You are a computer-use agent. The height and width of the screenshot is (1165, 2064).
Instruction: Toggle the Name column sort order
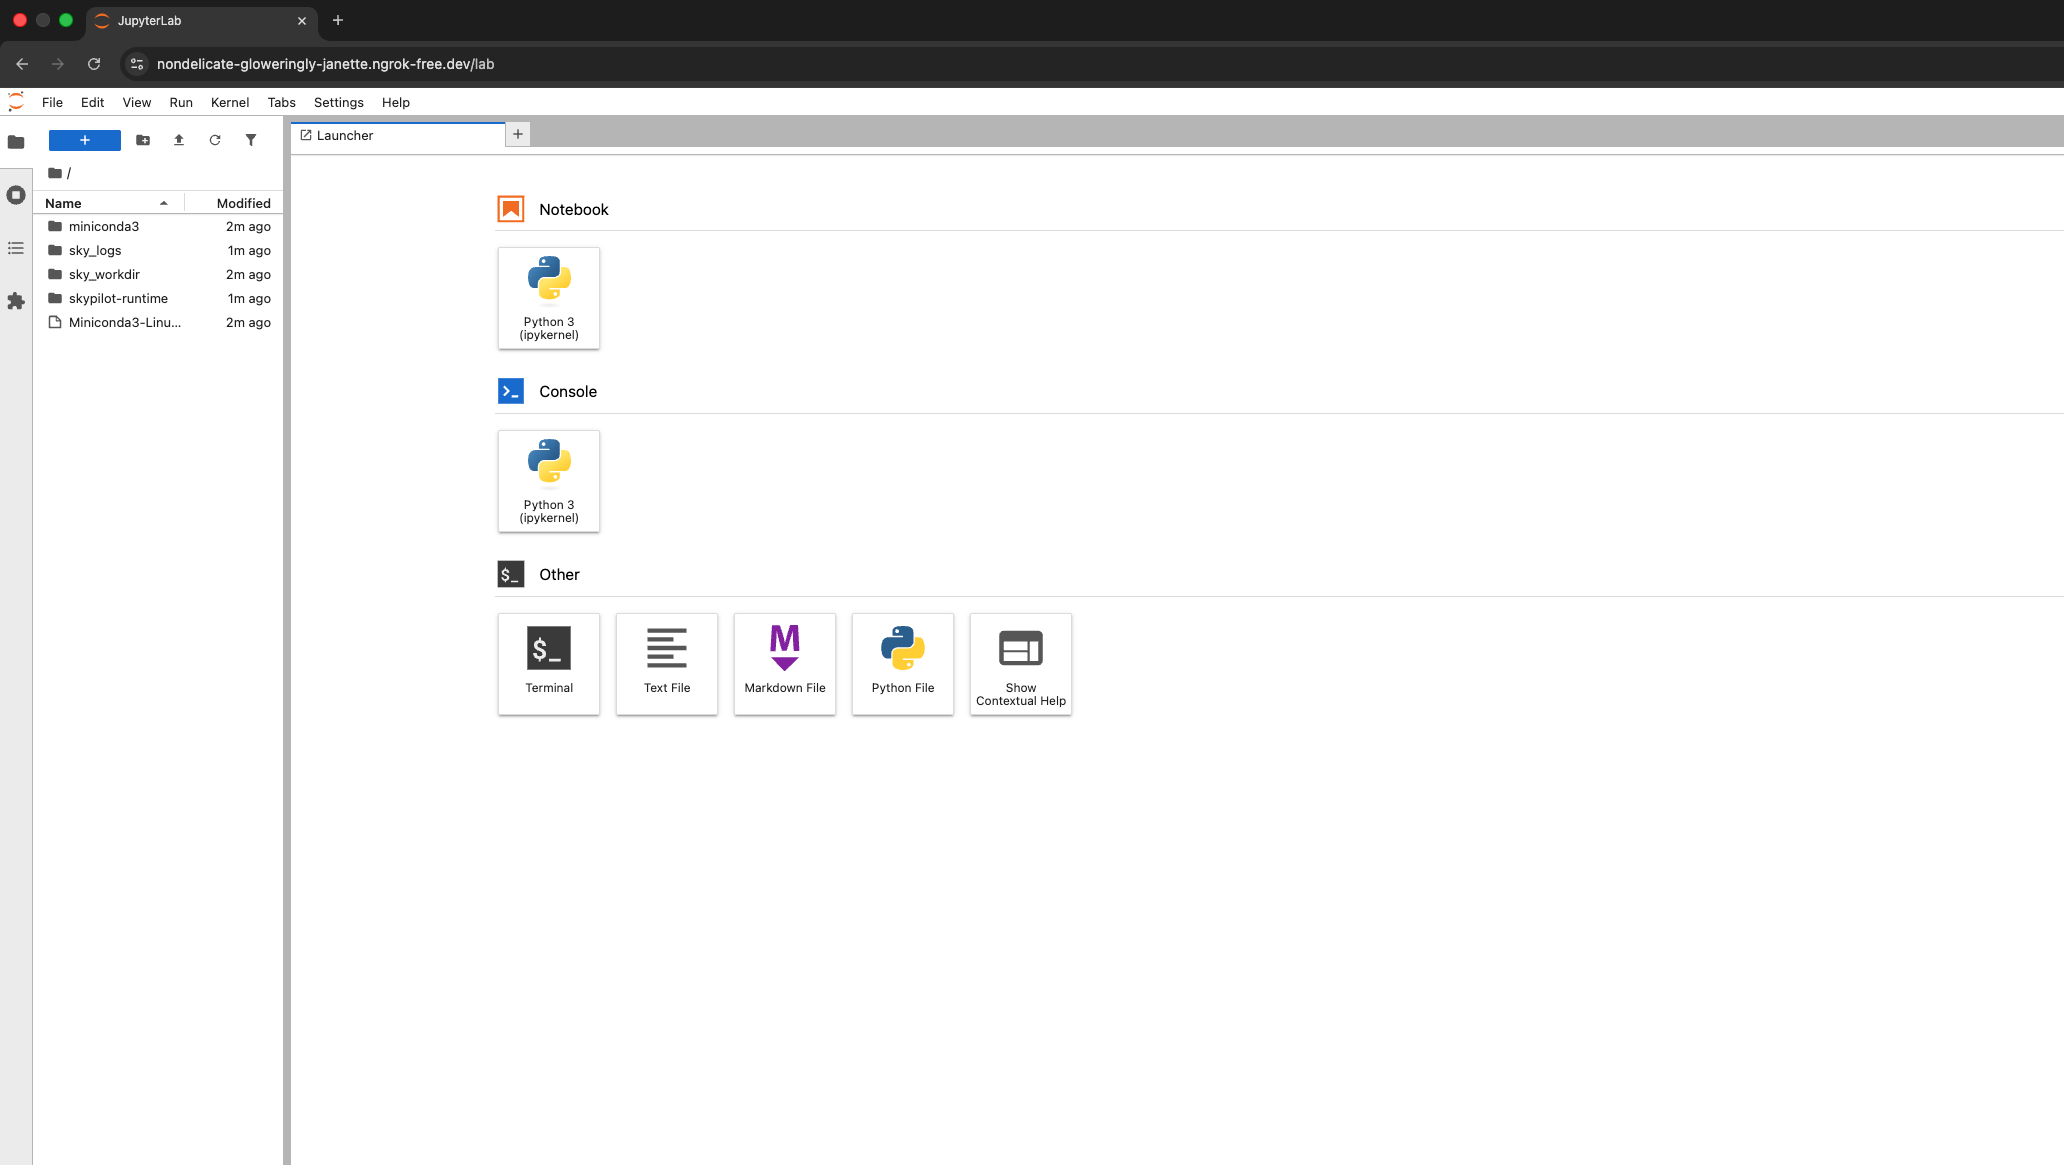pos(62,203)
